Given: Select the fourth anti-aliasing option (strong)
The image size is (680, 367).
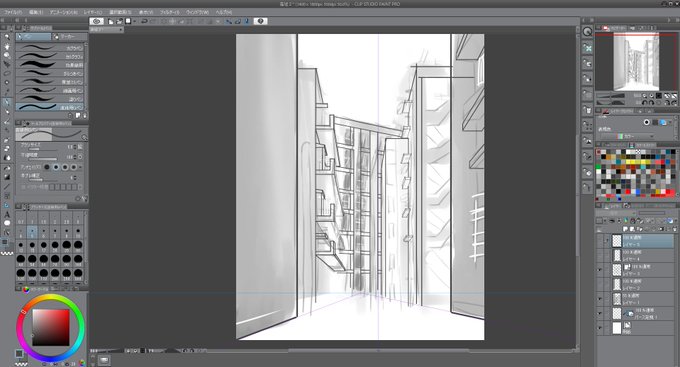Looking at the screenshot, I should tap(74, 167).
